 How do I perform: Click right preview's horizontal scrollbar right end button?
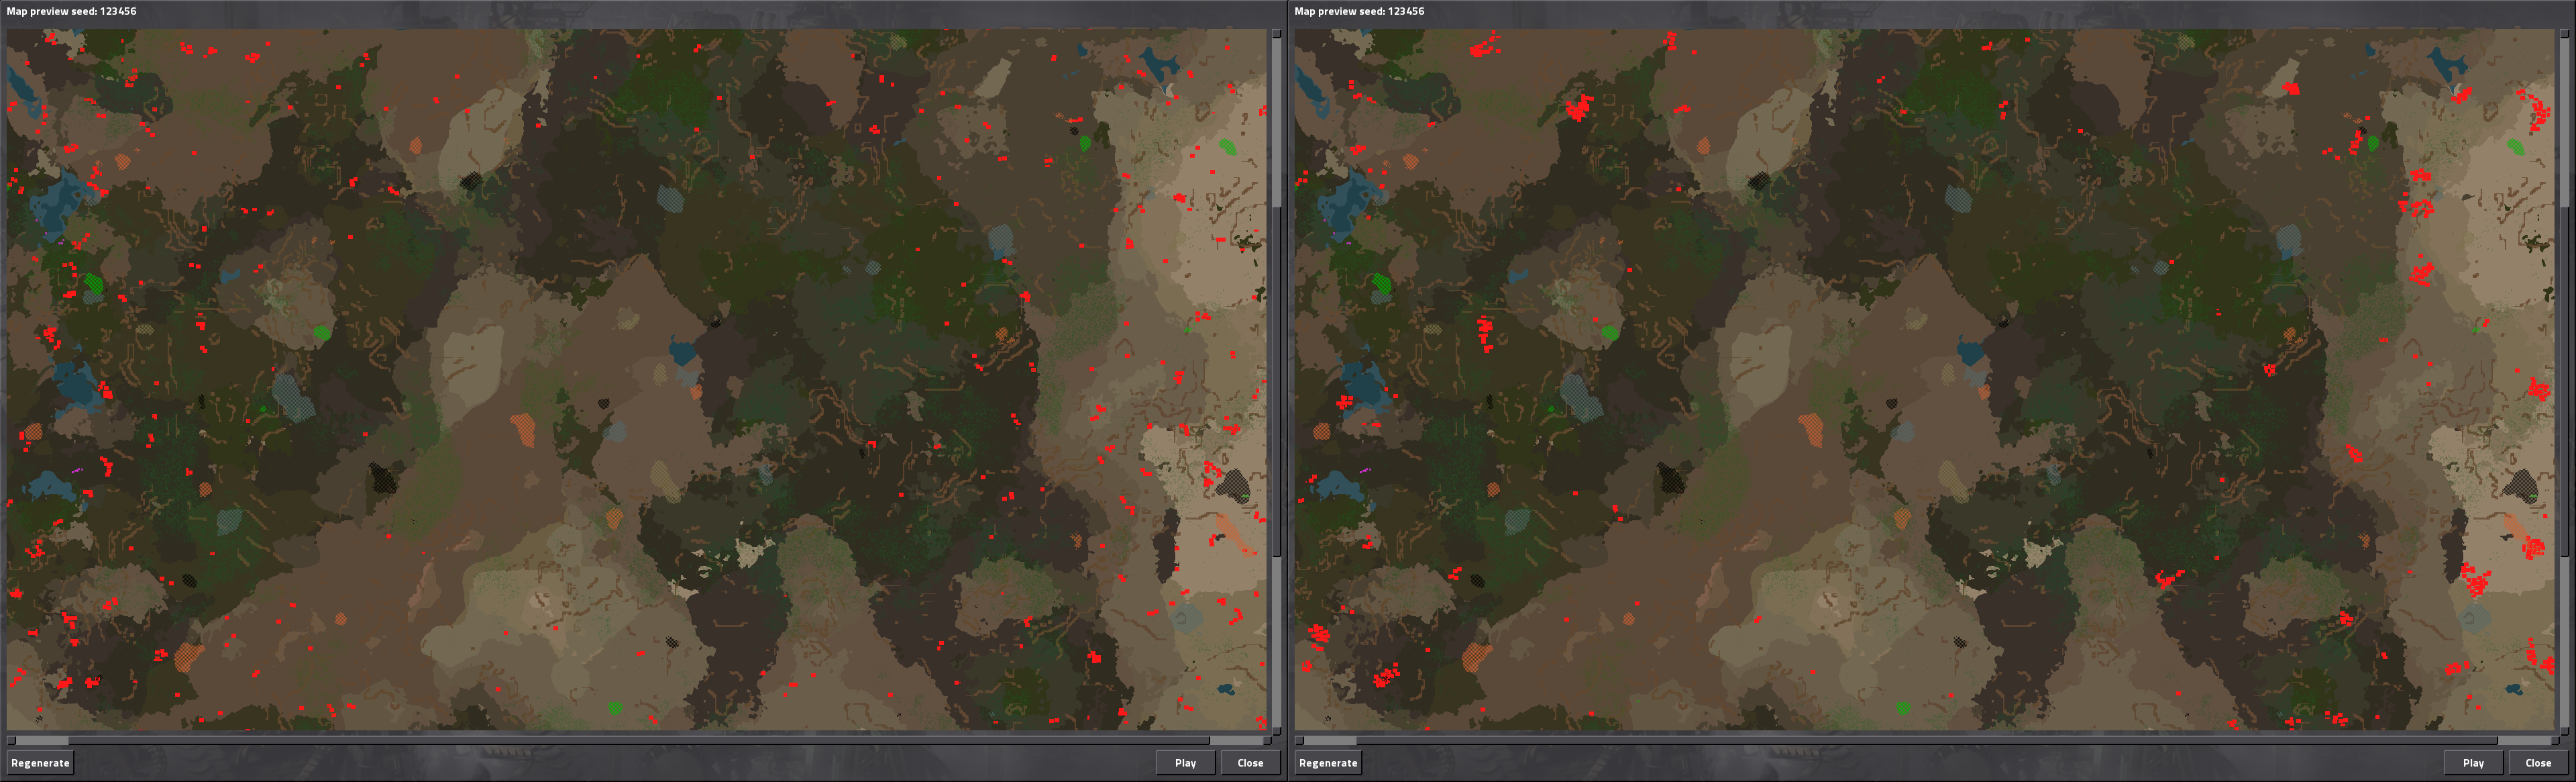tap(2554, 741)
